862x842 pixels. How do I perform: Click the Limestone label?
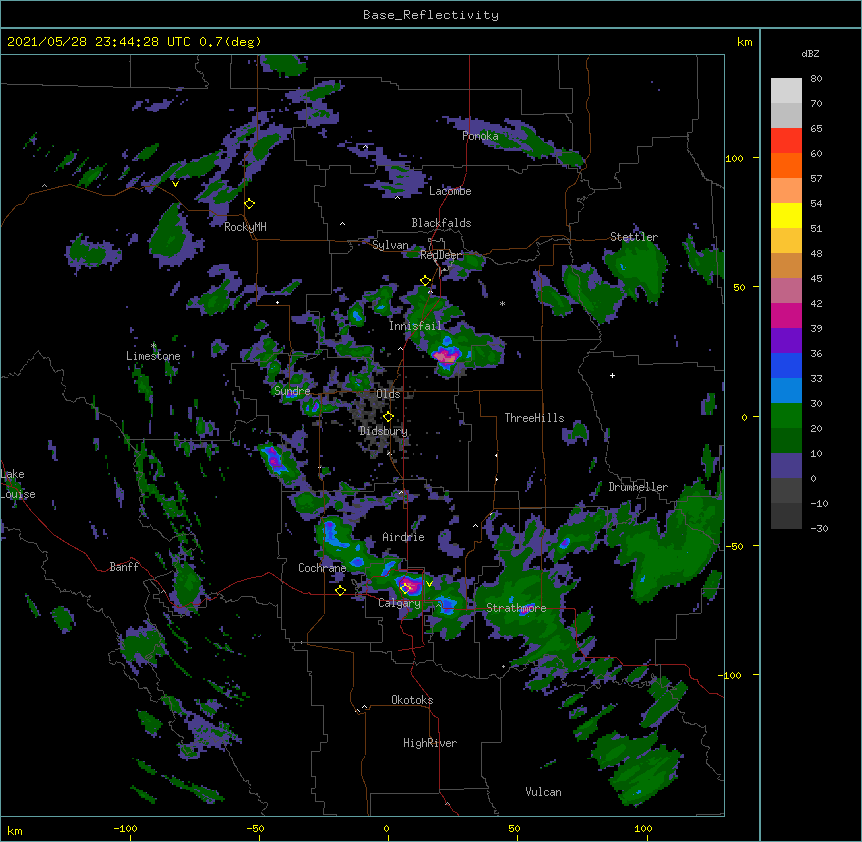pos(153,356)
